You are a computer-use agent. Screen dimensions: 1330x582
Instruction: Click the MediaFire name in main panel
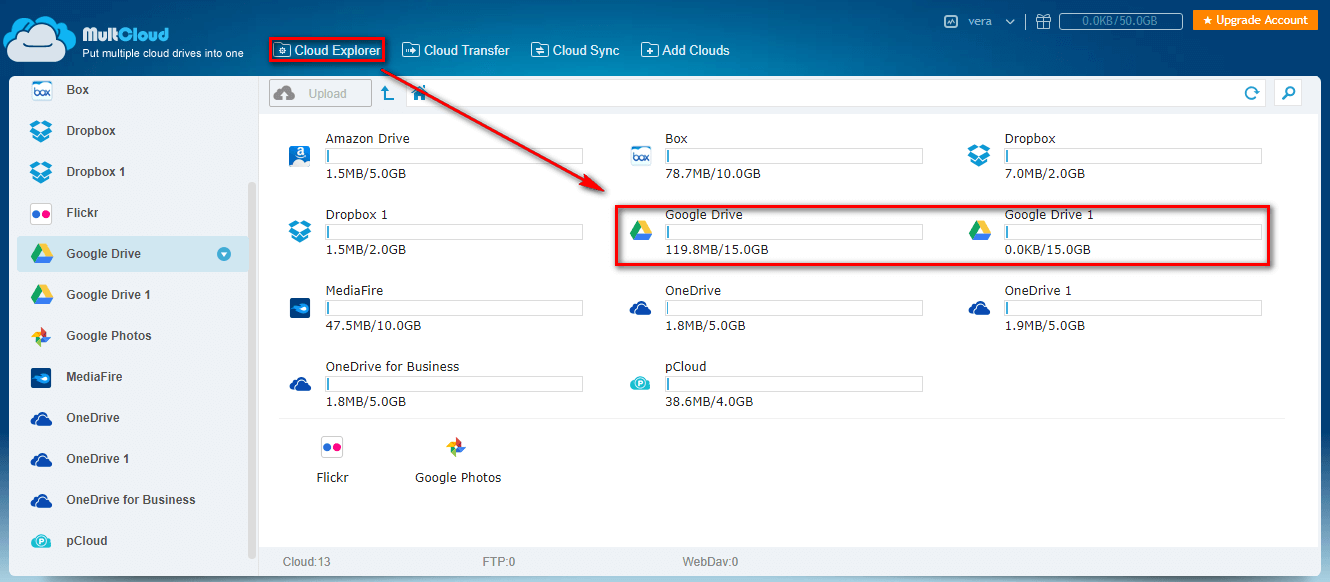pyautogui.click(x=354, y=291)
